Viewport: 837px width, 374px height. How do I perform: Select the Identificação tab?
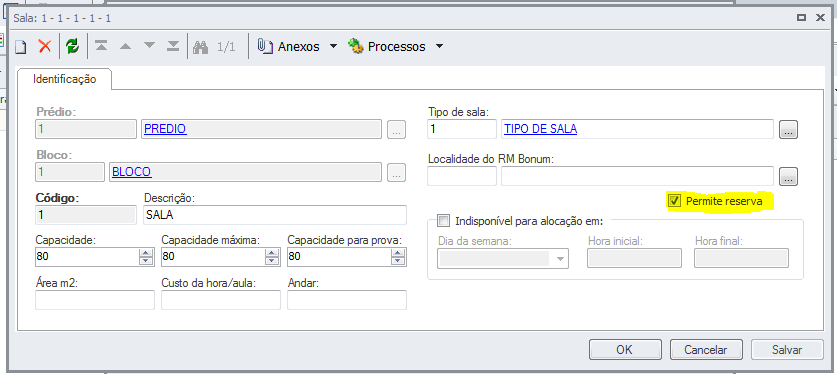[65, 79]
